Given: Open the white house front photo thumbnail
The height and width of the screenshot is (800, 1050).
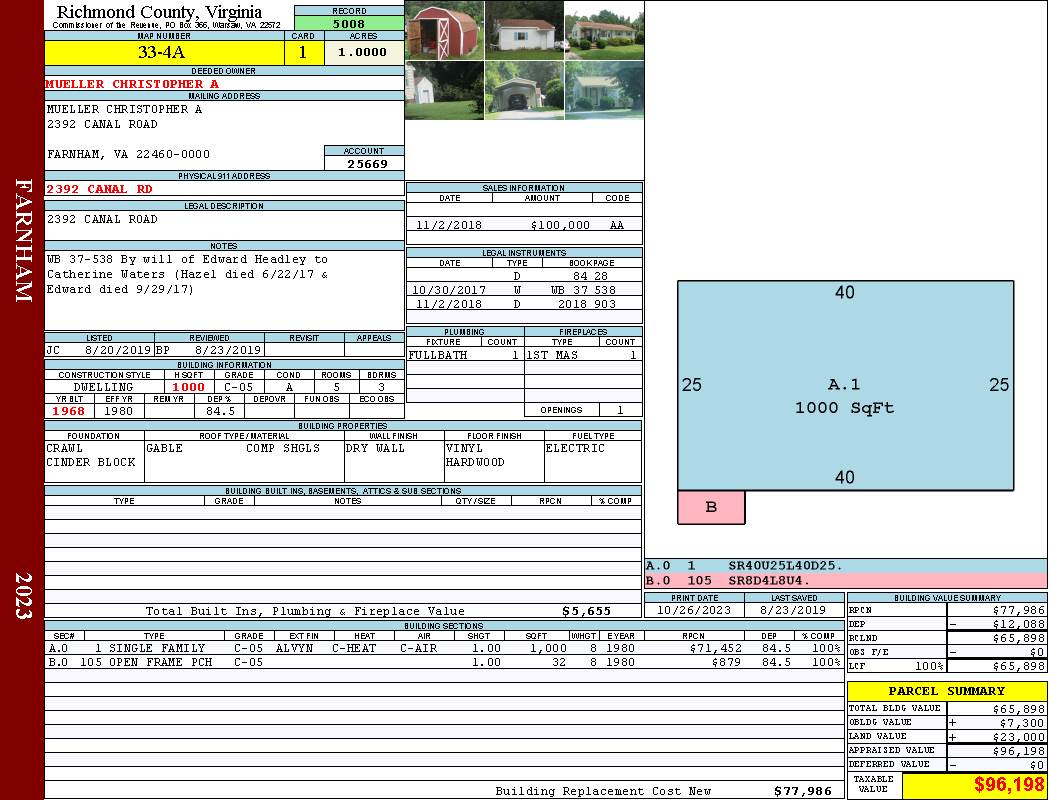Looking at the screenshot, I should point(524,31).
